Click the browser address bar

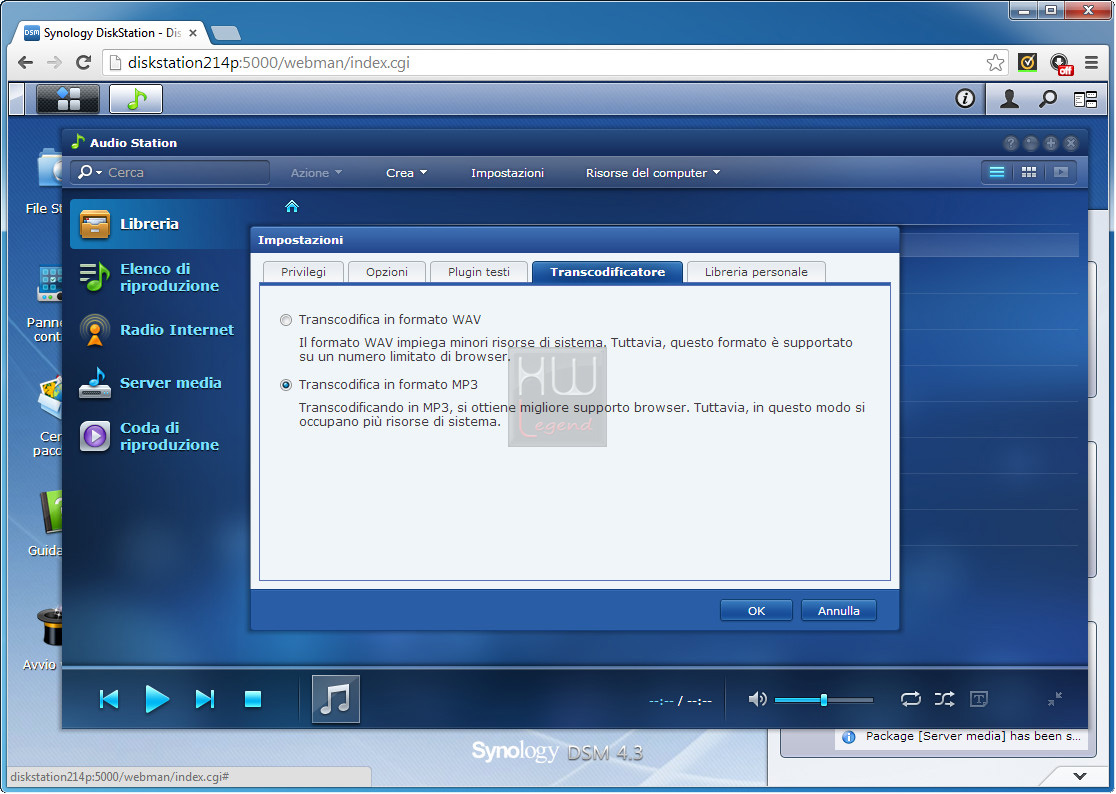tap(555, 63)
